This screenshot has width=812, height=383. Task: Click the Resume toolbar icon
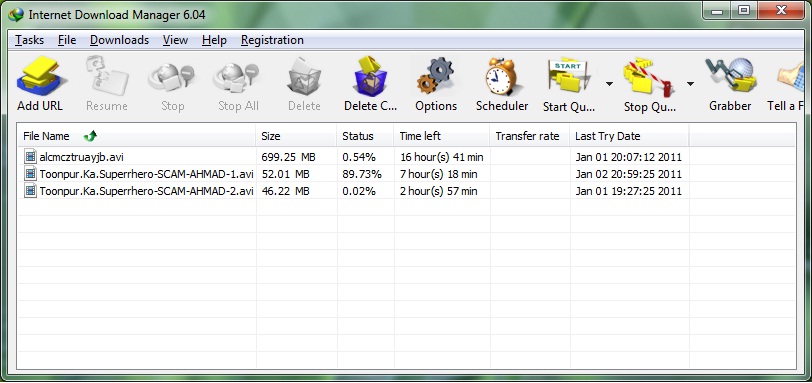(107, 76)
